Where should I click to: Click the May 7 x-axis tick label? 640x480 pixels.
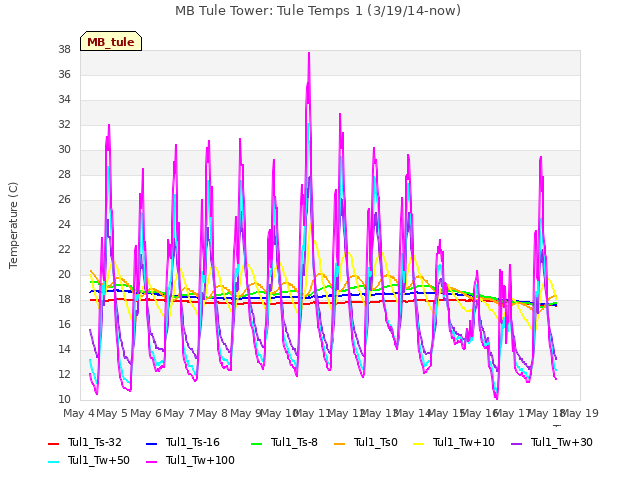pos(179,413)
